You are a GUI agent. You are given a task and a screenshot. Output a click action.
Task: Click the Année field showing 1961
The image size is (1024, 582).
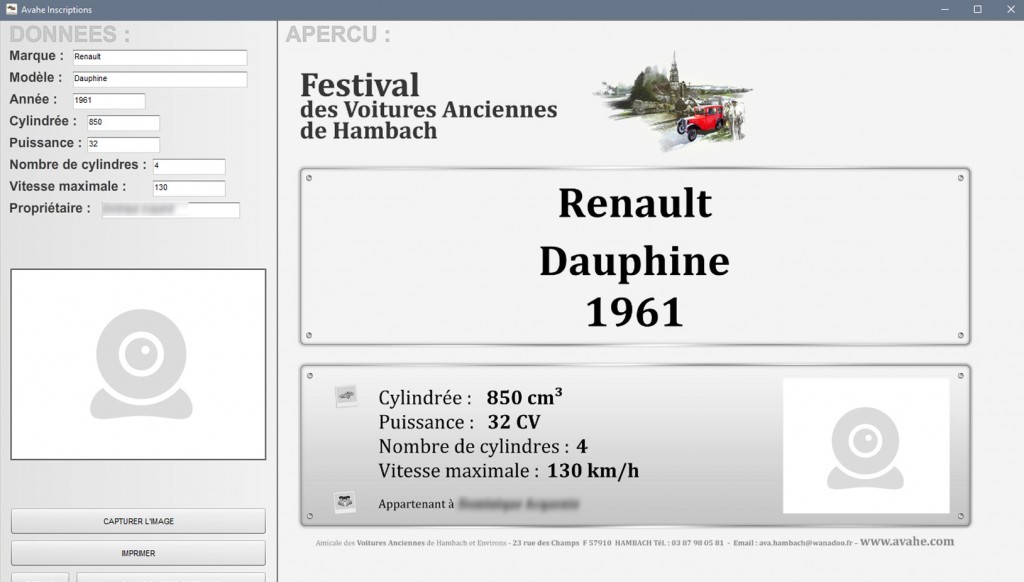(109, 101)
